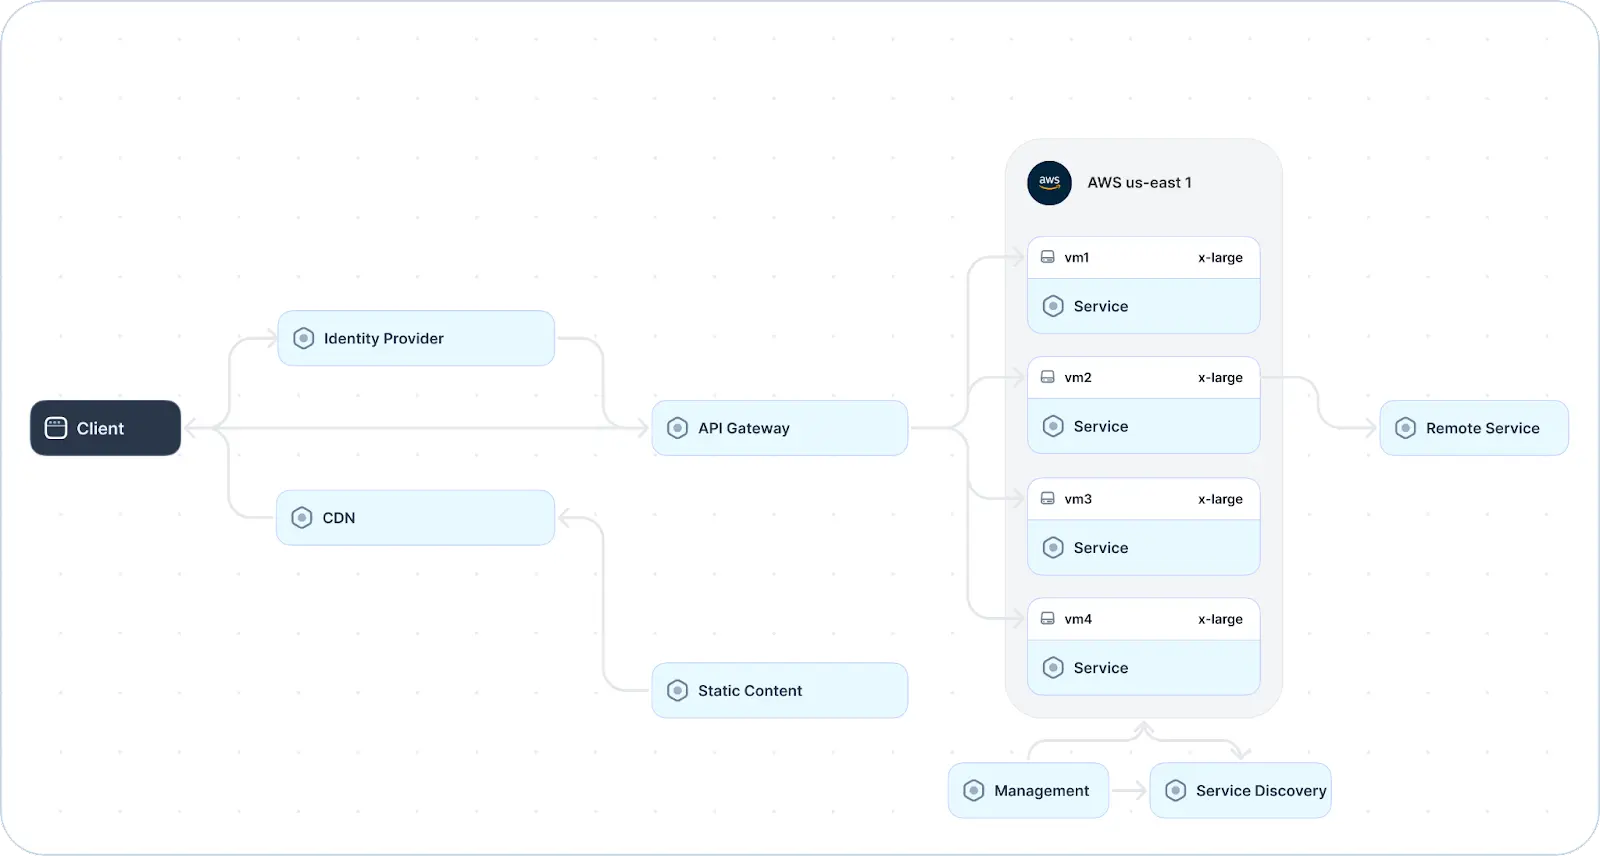
Task: Click the hexagon icon in API Gateway node
Action: click(x=677, y=428)
